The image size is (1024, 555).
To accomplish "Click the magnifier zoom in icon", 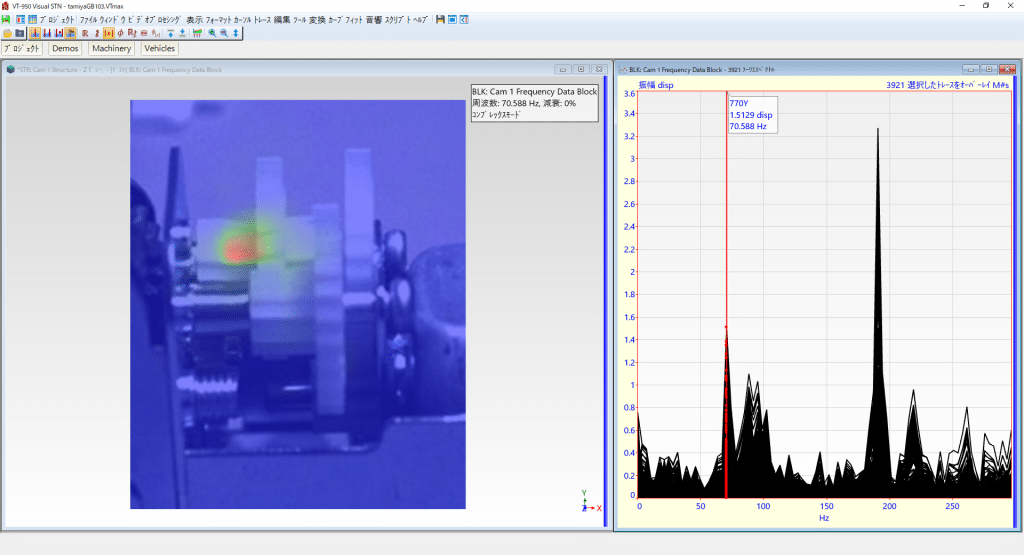I will click(212, 33).
